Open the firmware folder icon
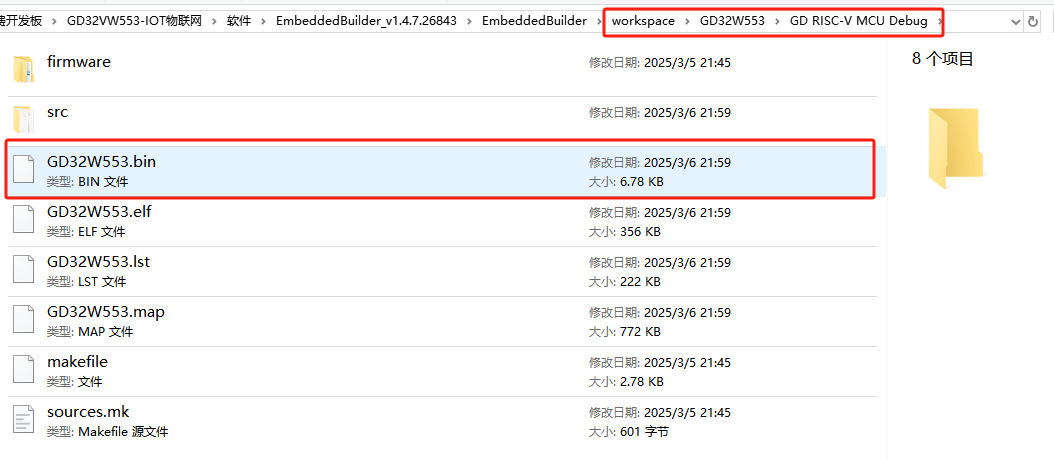 pos(23,70)
